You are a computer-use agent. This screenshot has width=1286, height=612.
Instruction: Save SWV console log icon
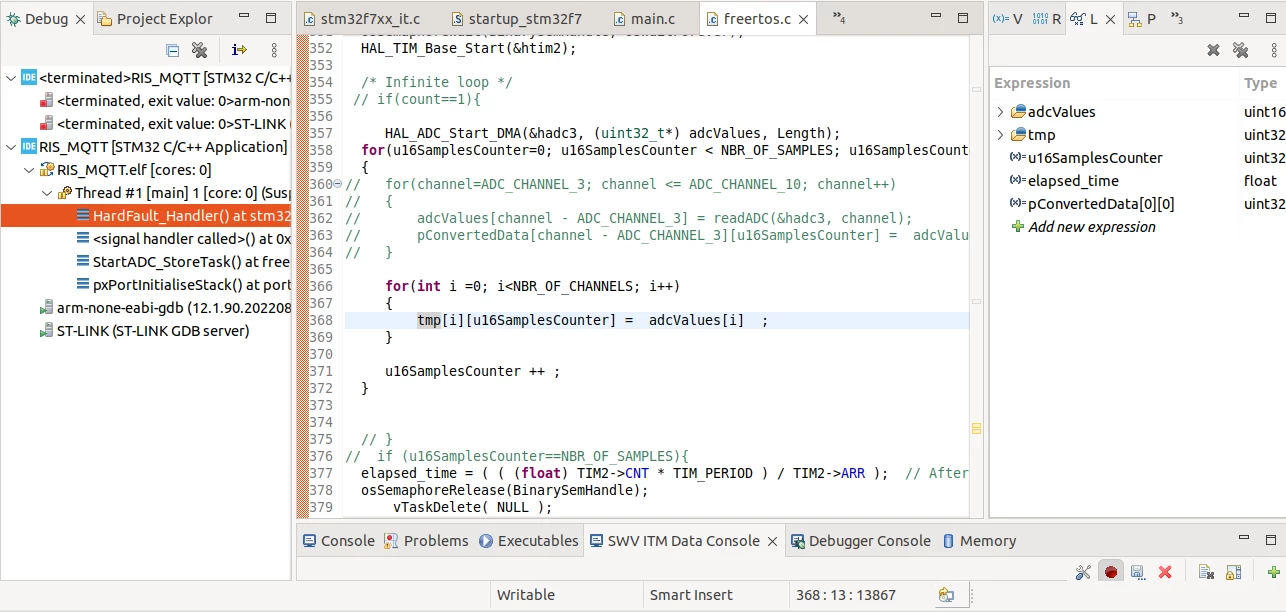(1138, 572)
